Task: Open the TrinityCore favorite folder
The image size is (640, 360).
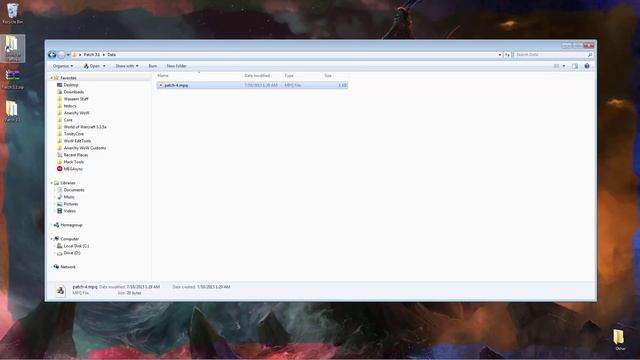Action: coord(73,134)
